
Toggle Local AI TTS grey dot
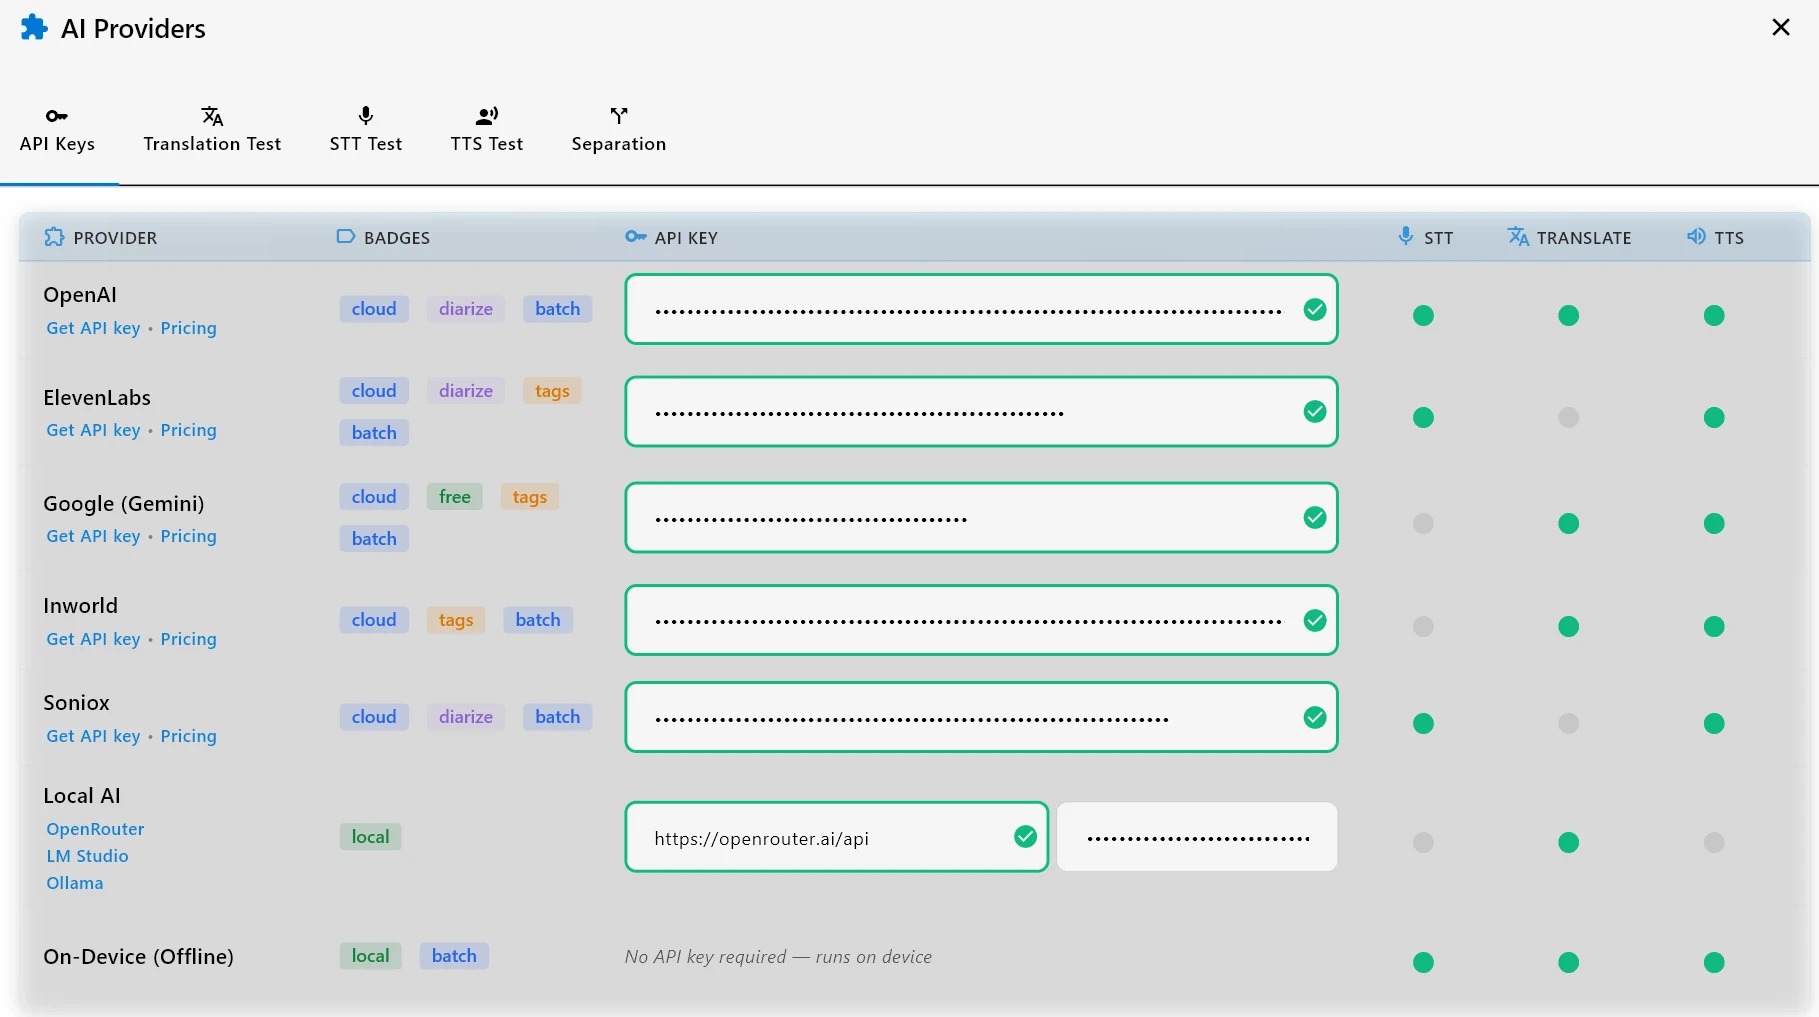1714,843
